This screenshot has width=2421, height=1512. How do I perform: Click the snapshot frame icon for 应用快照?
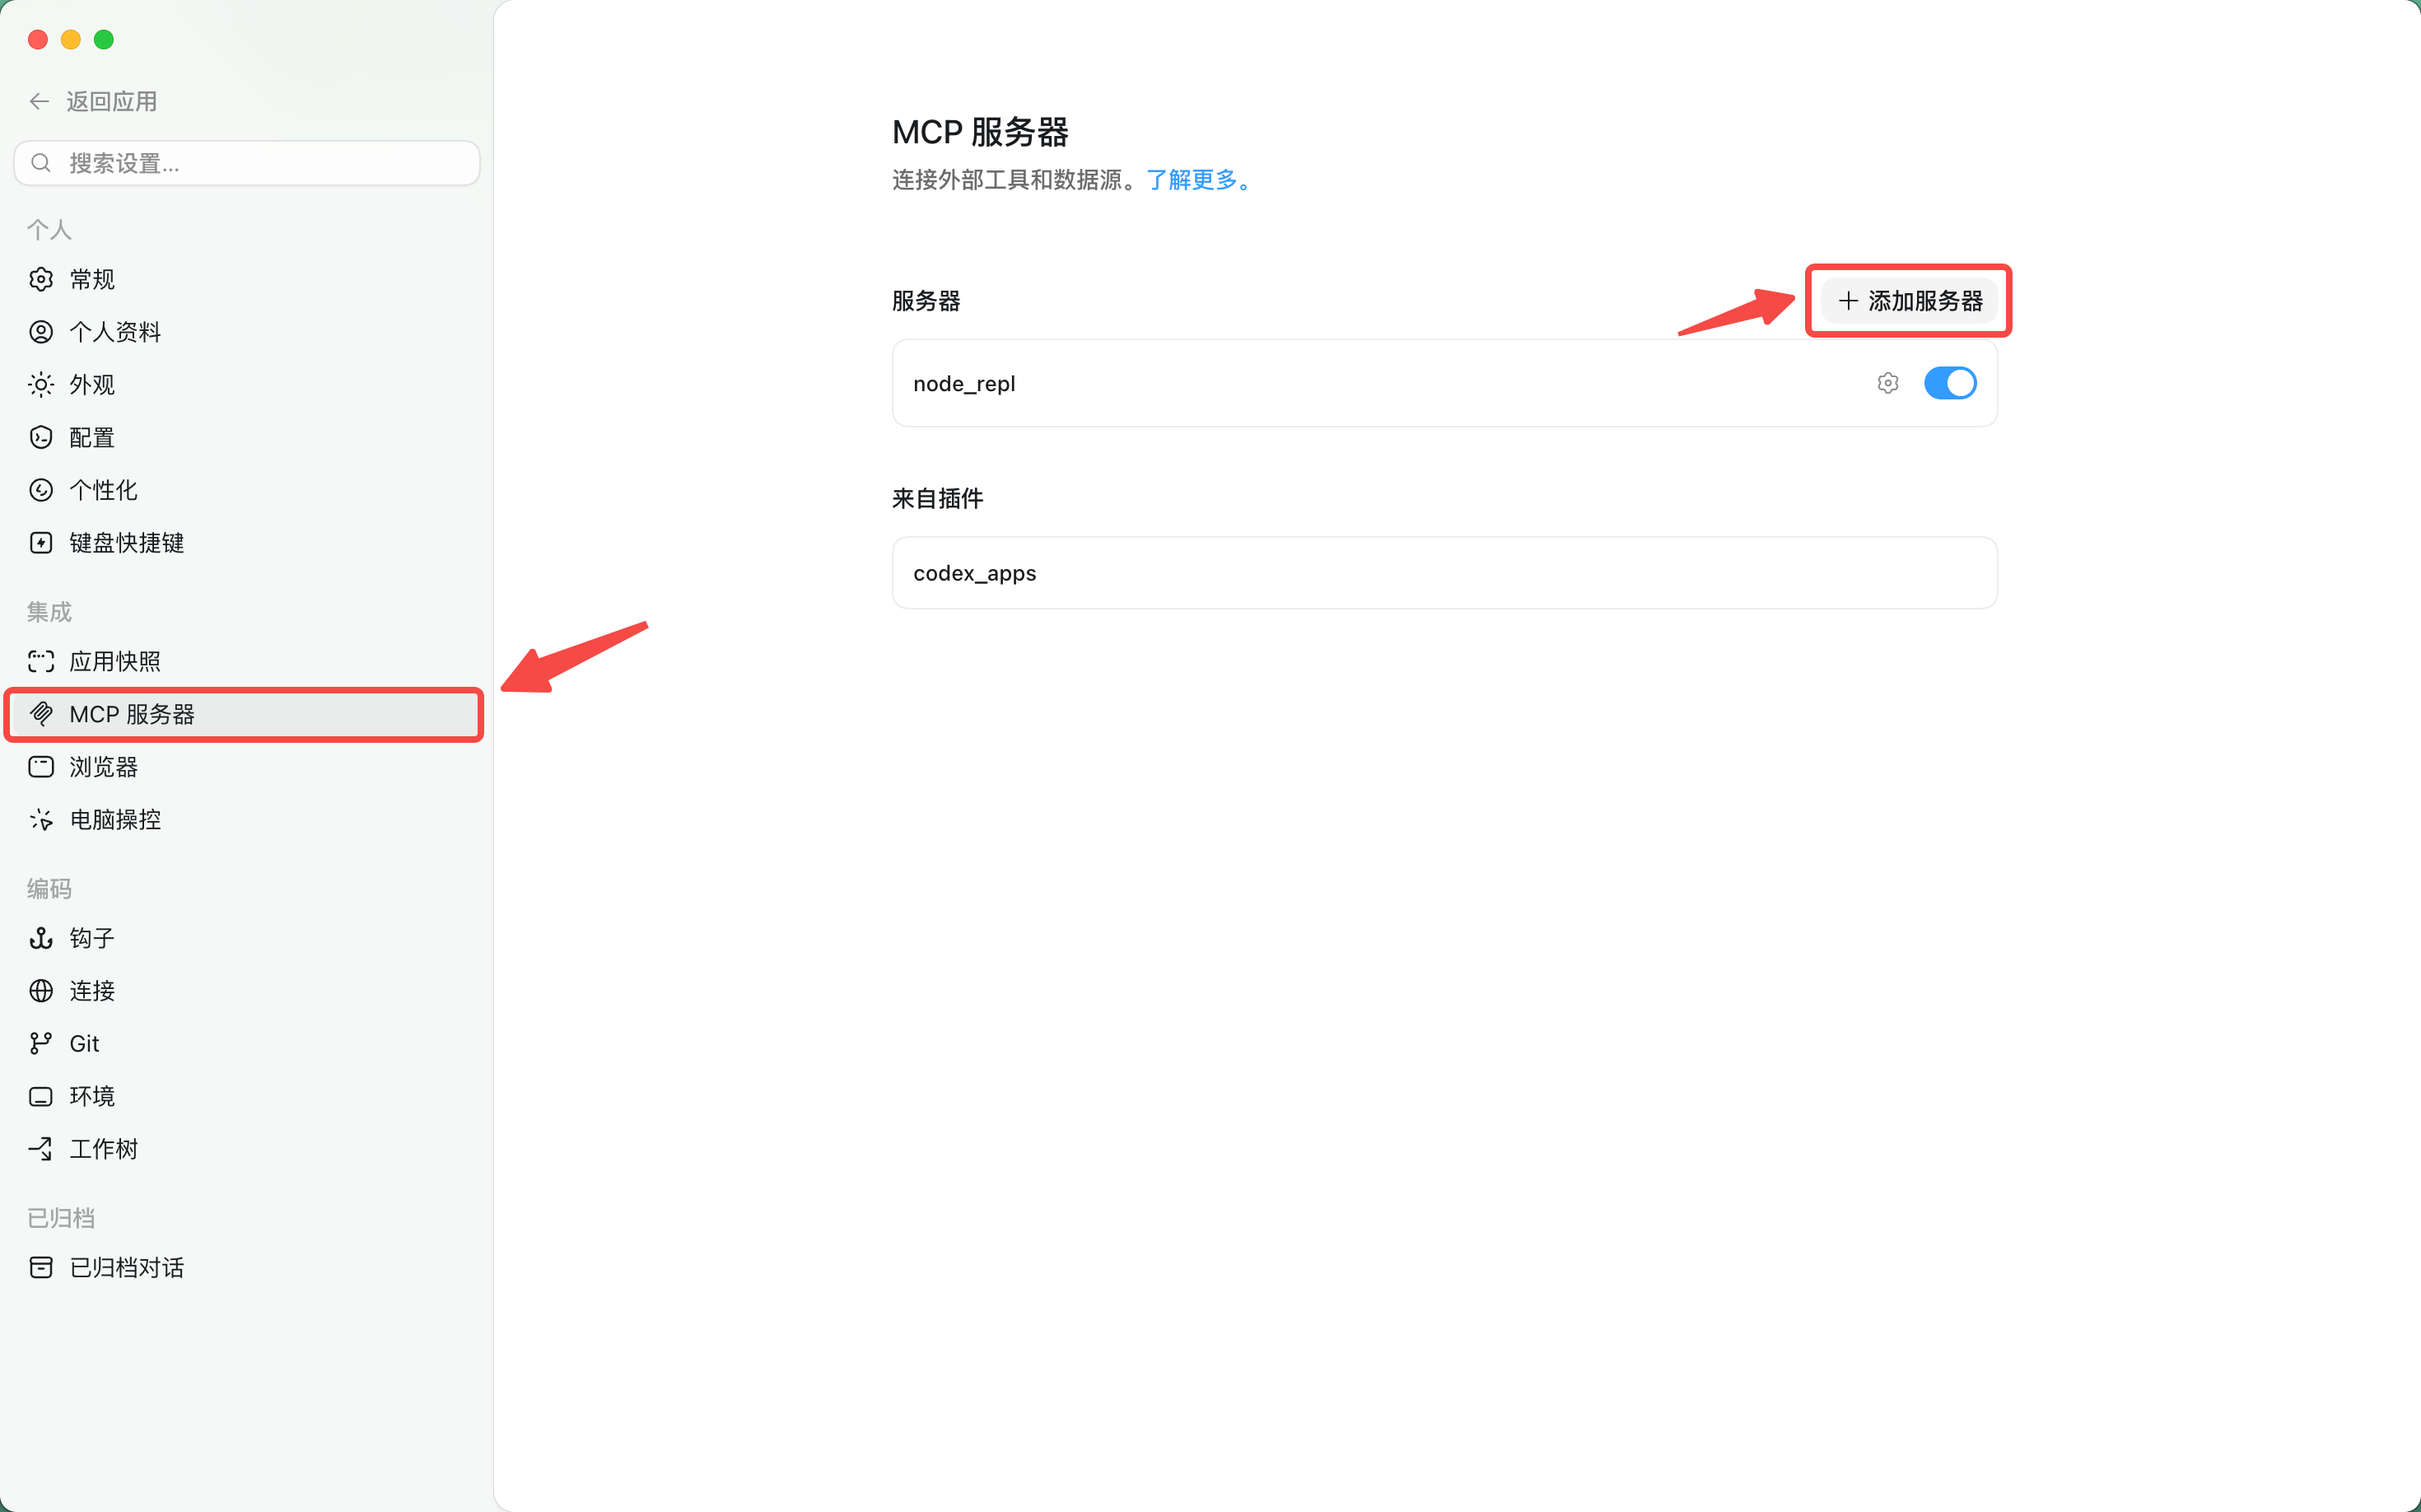[41, 661]
